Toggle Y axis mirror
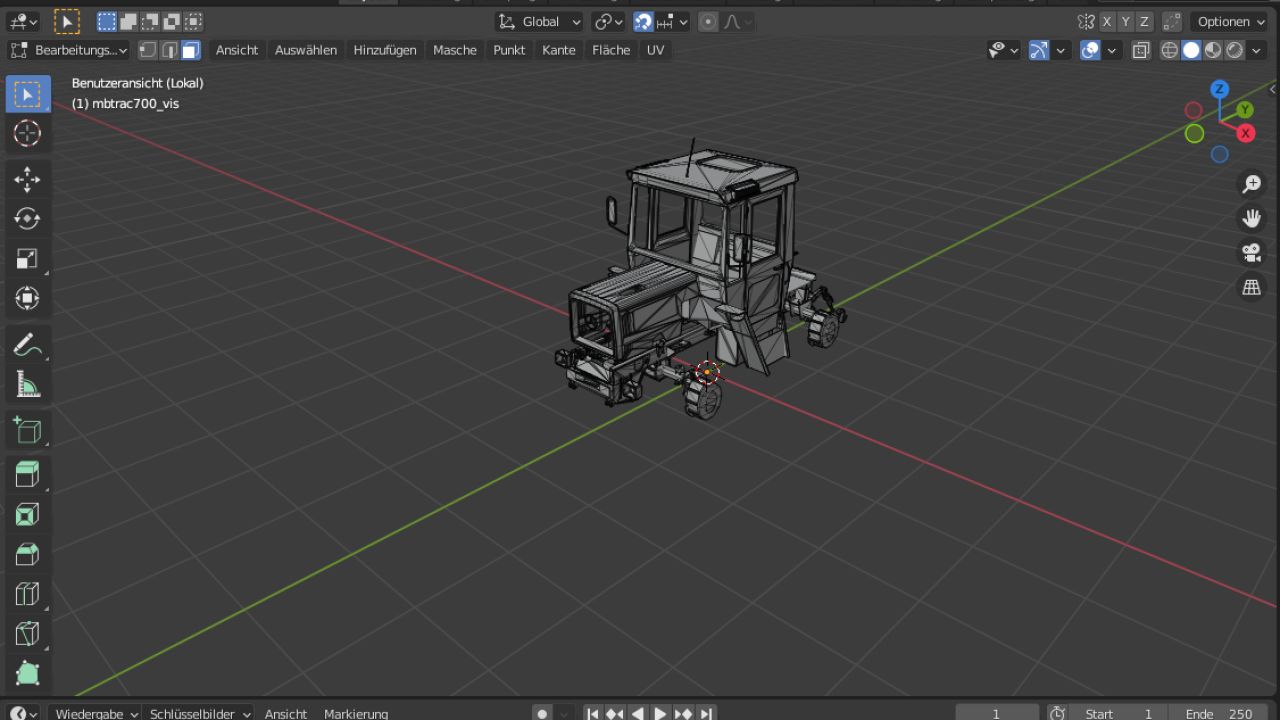The height and width of the screenshot is (720, 1280). click(1126, 21)
